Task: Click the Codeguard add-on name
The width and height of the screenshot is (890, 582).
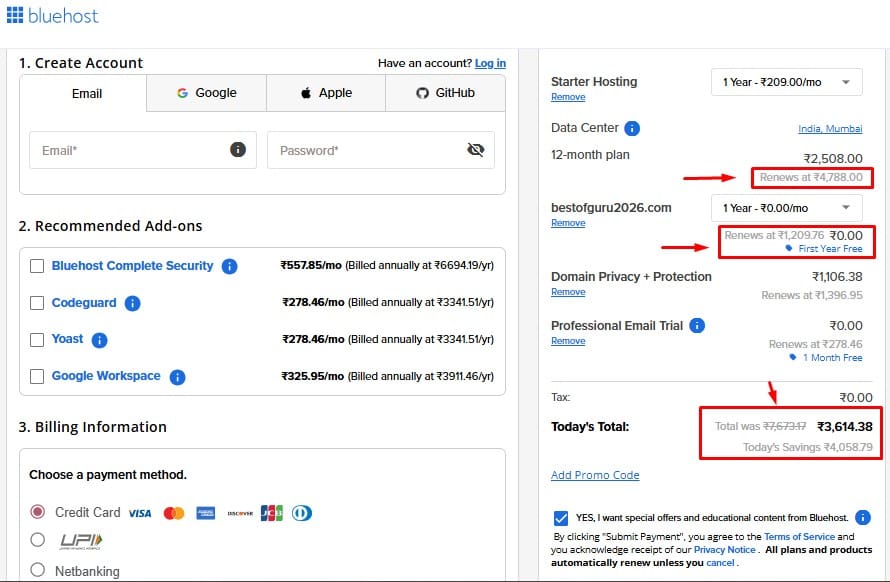Action: 84,303
